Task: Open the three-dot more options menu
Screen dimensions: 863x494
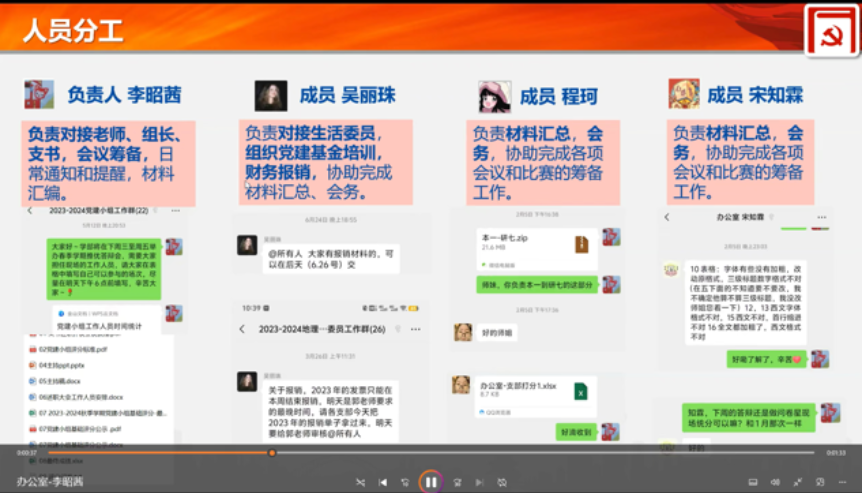Action: (x=843, y=482)
